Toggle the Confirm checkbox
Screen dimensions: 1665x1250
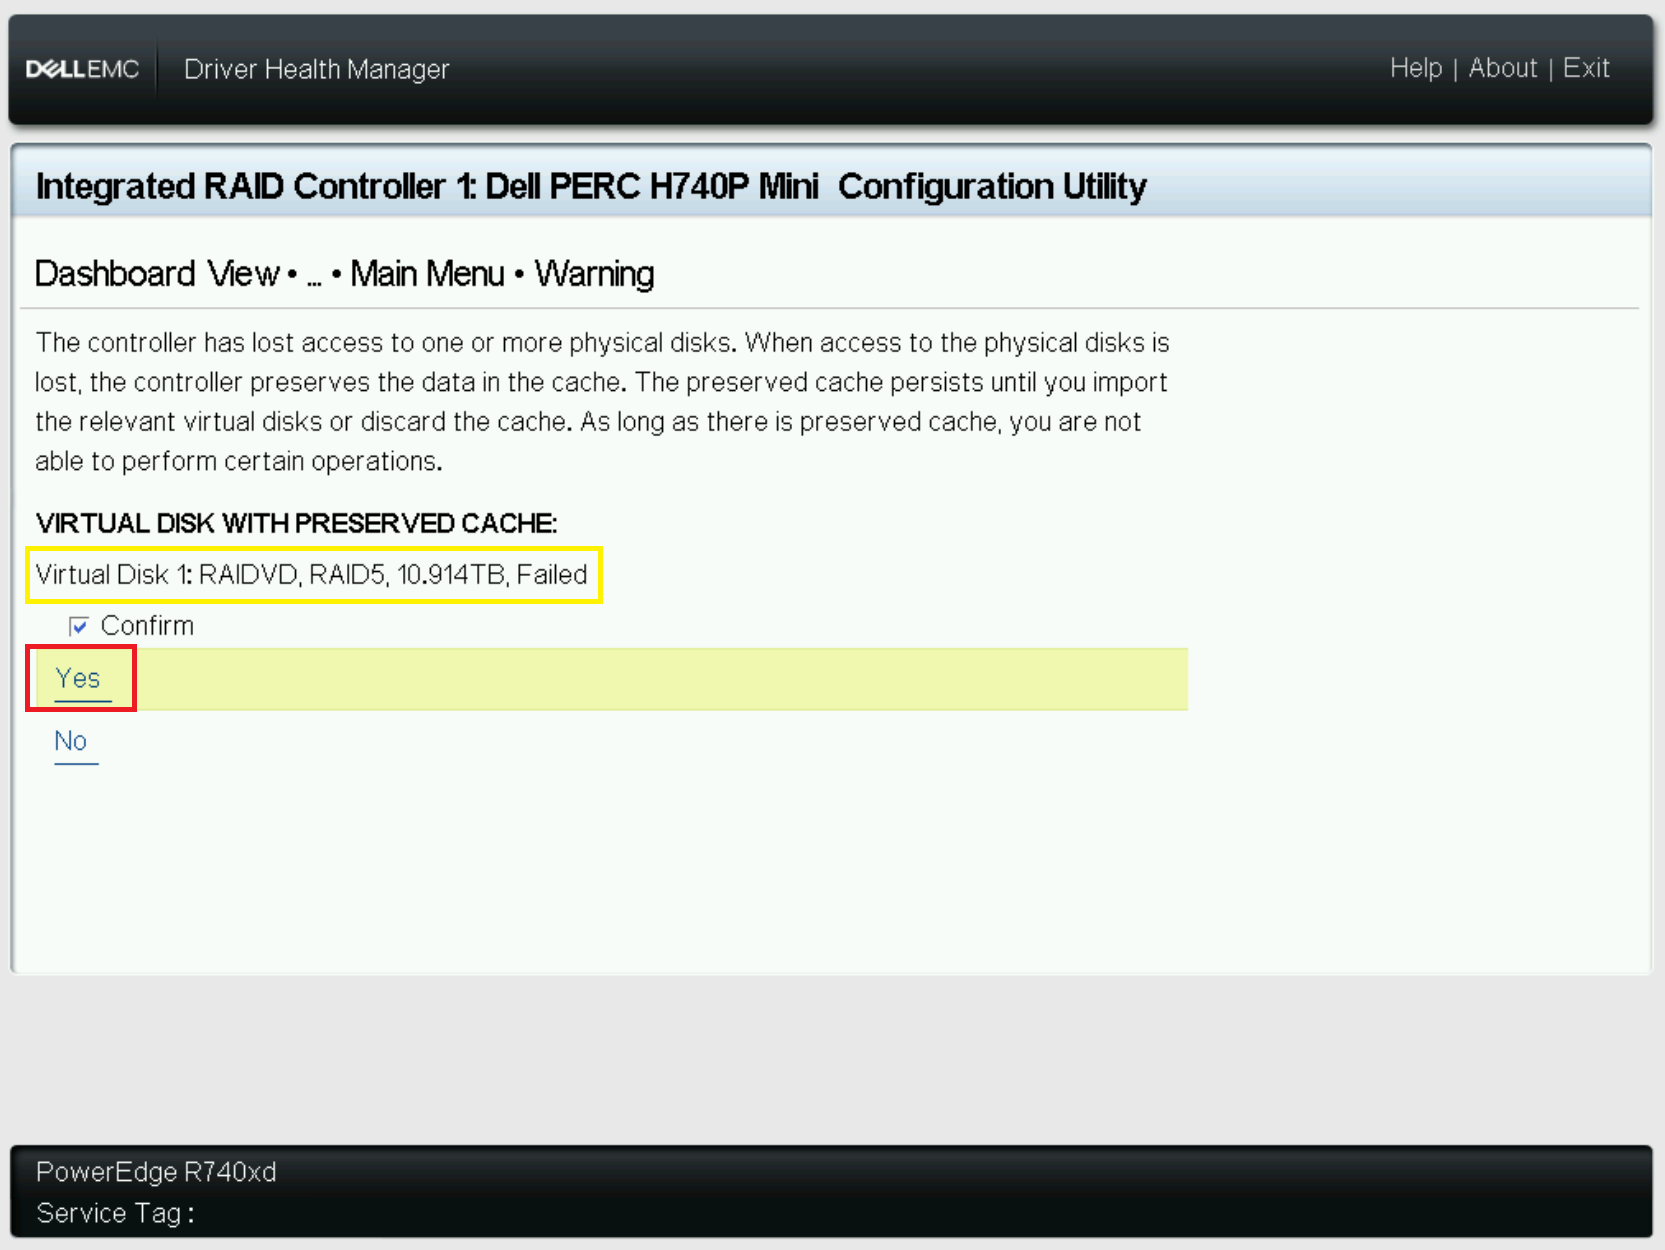[79, 625]
